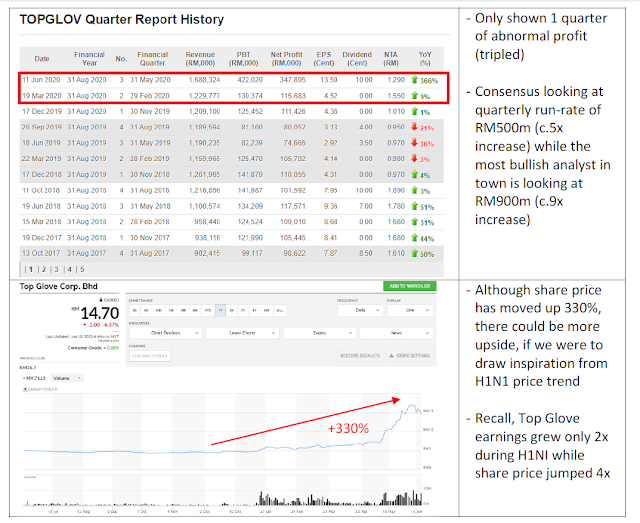Click the red down arrow on the 22 Mar 2019 row

click(x=415, y=158)
